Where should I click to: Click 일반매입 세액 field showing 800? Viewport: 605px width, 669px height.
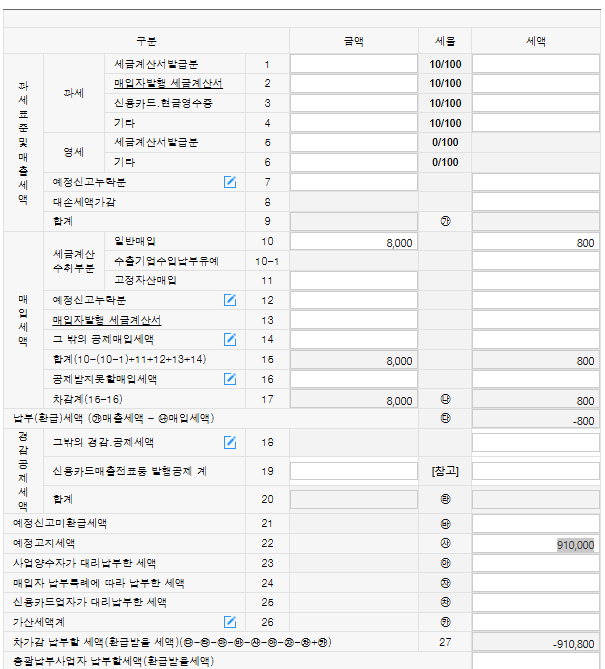[535, 242]
